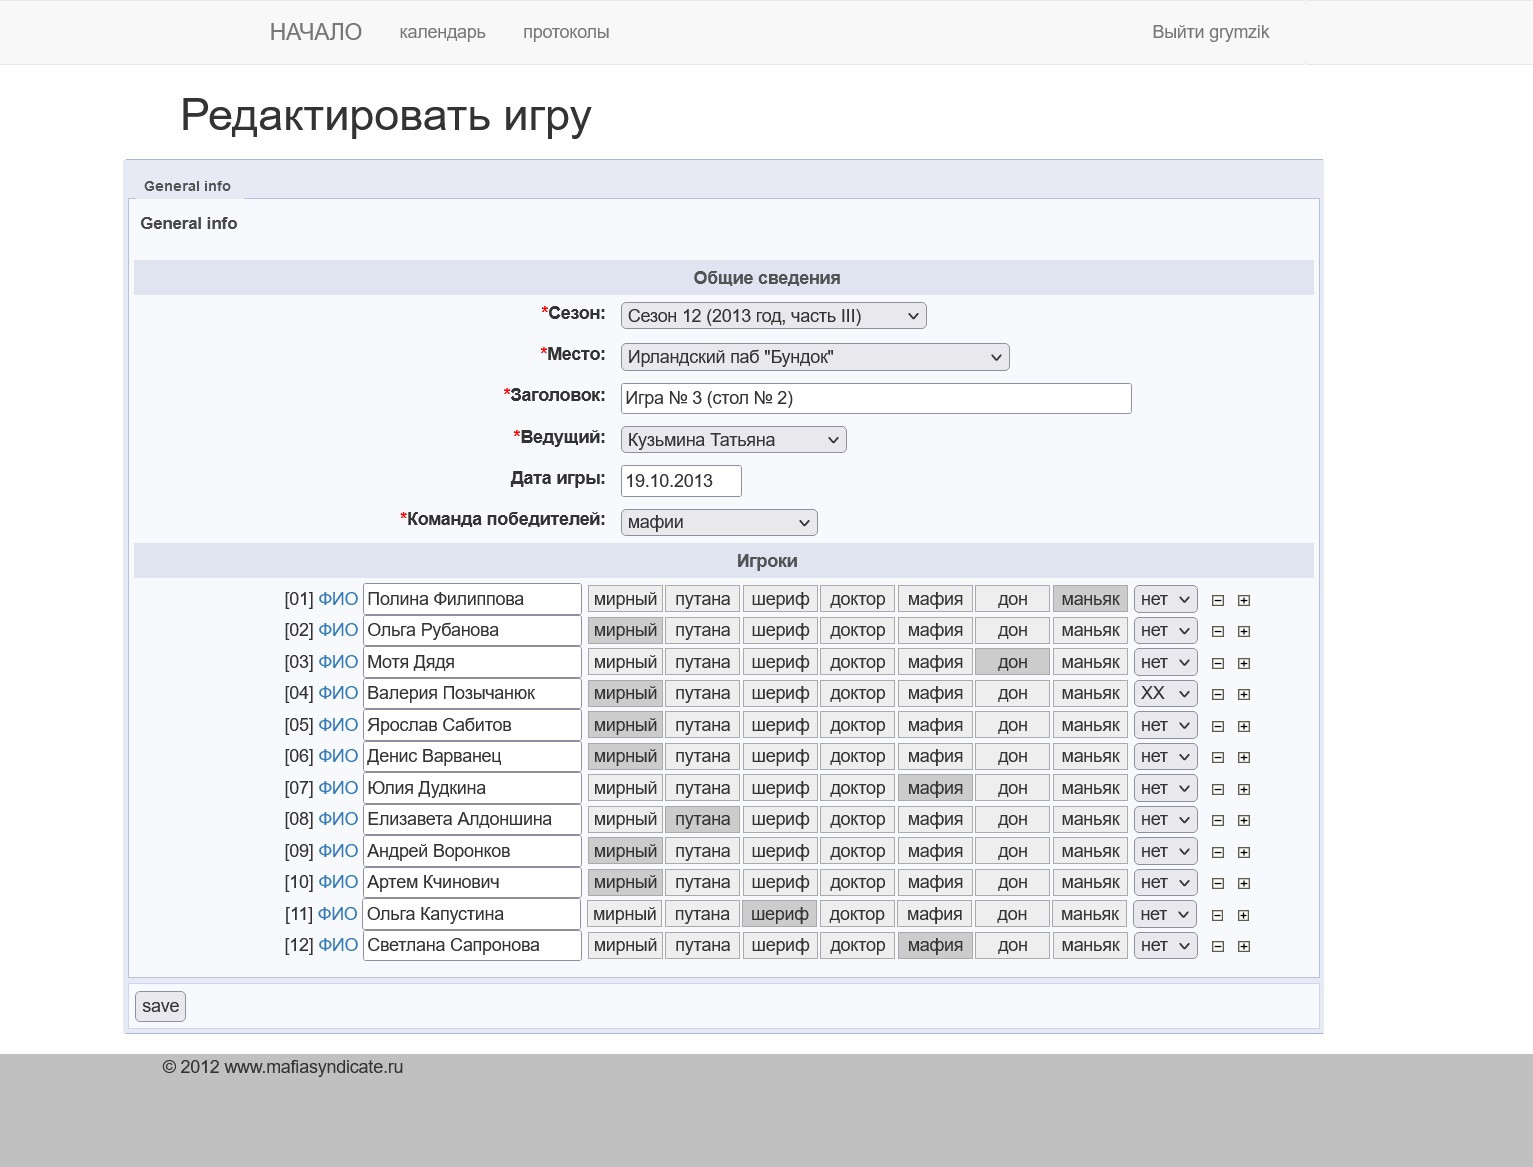The image size is (1533, 1167).
Task: Open the Сезон dropdown
Action: (773, 316)
